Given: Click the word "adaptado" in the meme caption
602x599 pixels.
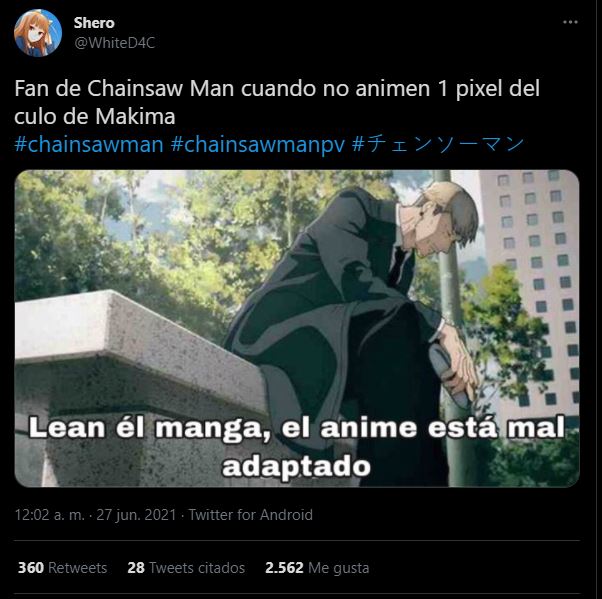Looking at the screenshot, I should [x=296, y=467].
